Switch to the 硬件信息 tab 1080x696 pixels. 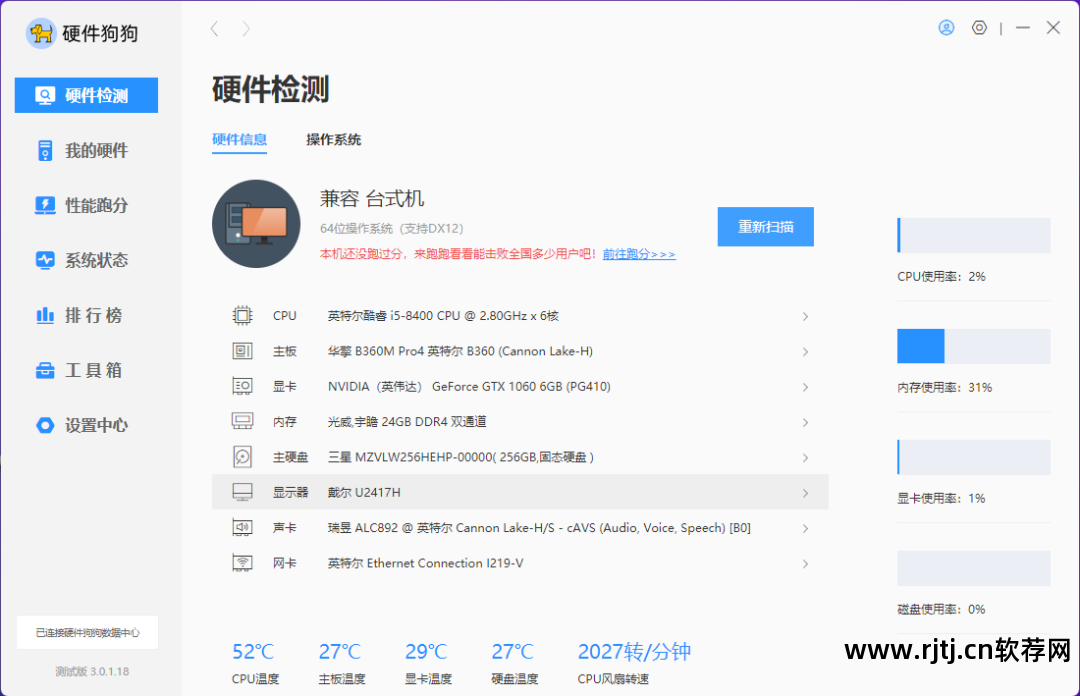click(x=239, y=140)
